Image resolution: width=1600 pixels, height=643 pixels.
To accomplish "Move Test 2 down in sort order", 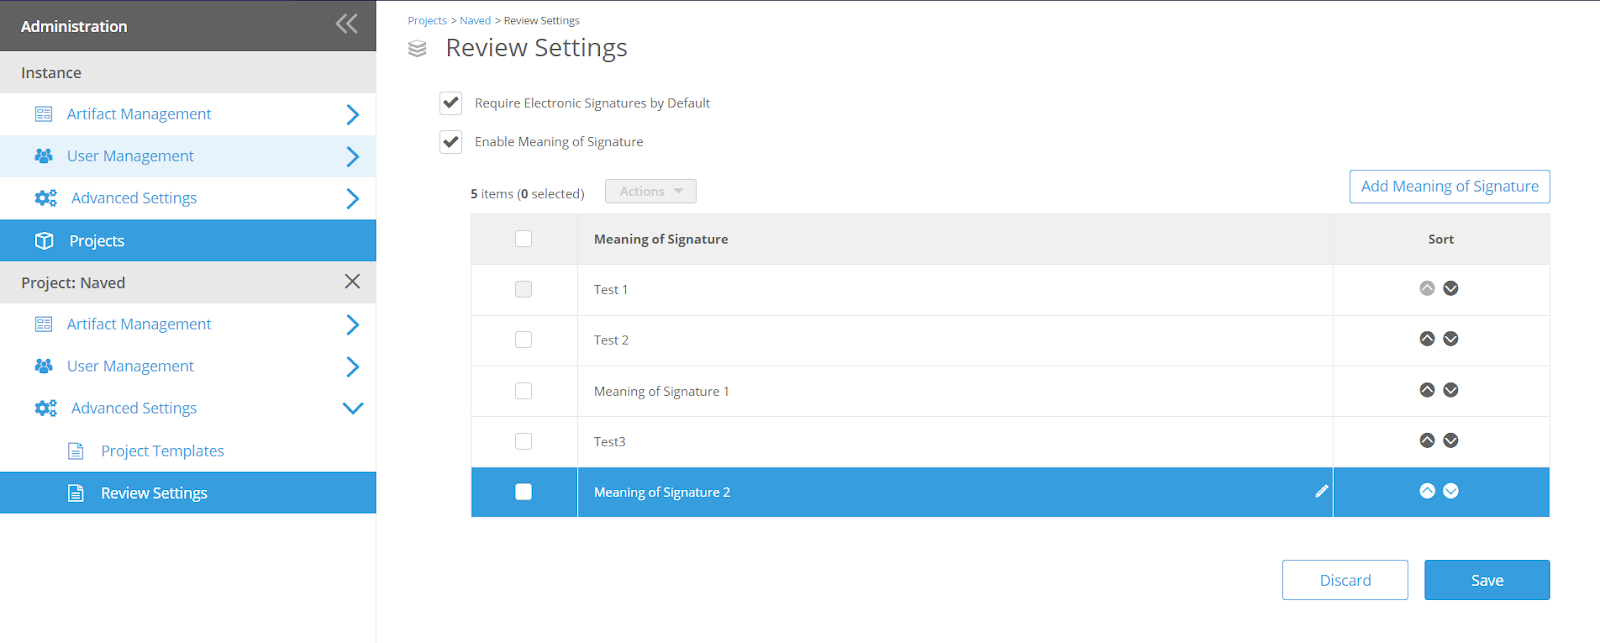I will [1451, 339].
